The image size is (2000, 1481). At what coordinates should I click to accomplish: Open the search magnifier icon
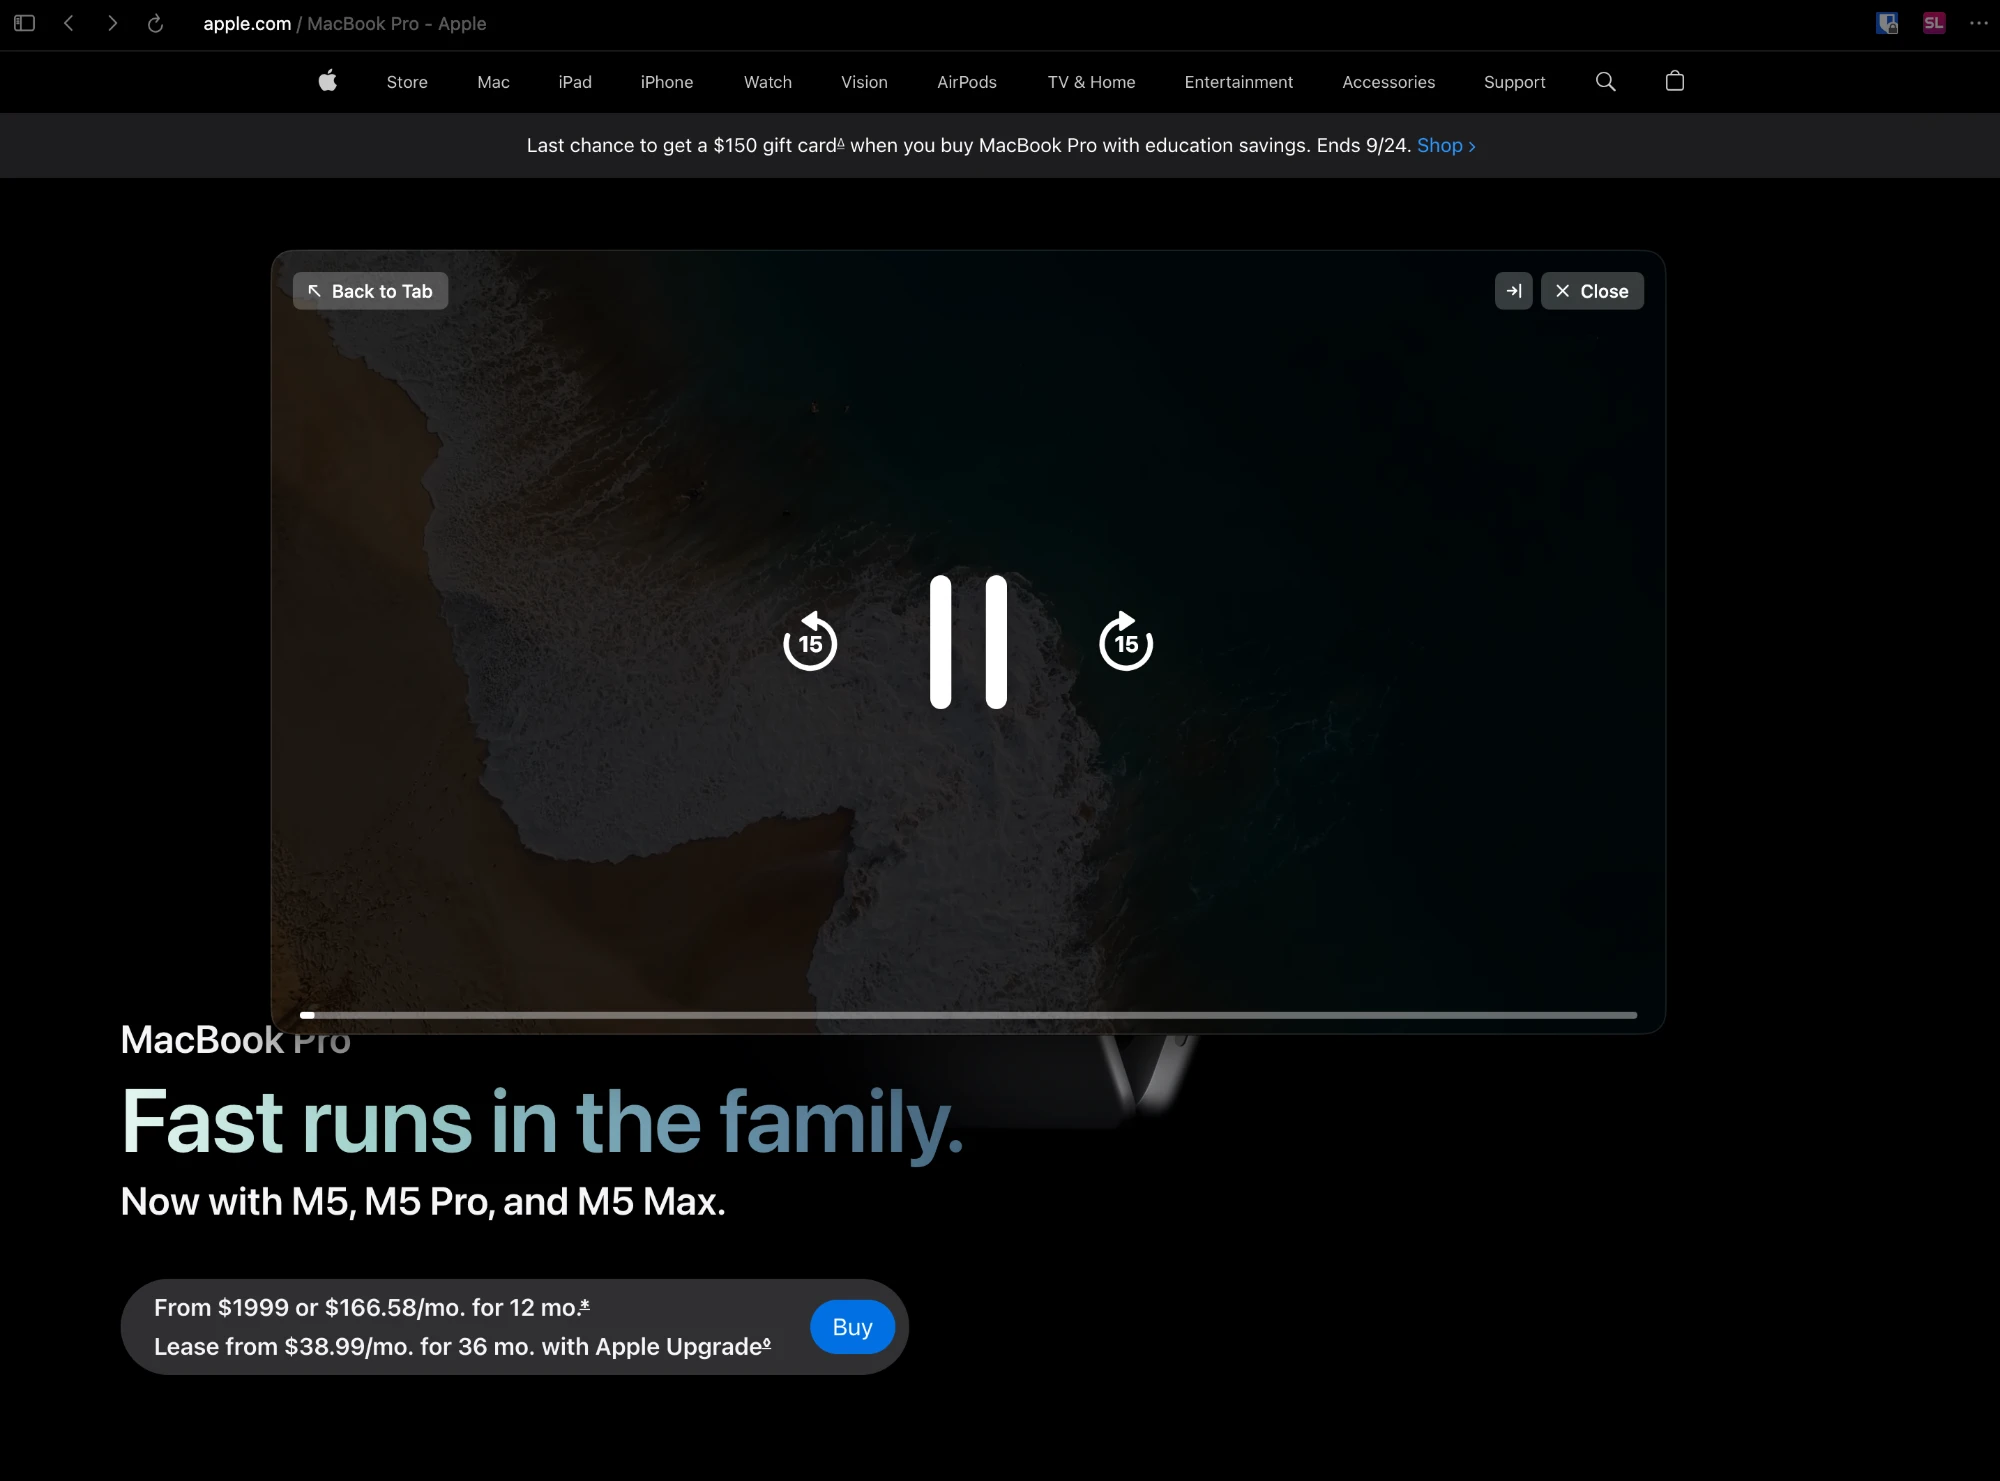click(x=1605, y=81)
